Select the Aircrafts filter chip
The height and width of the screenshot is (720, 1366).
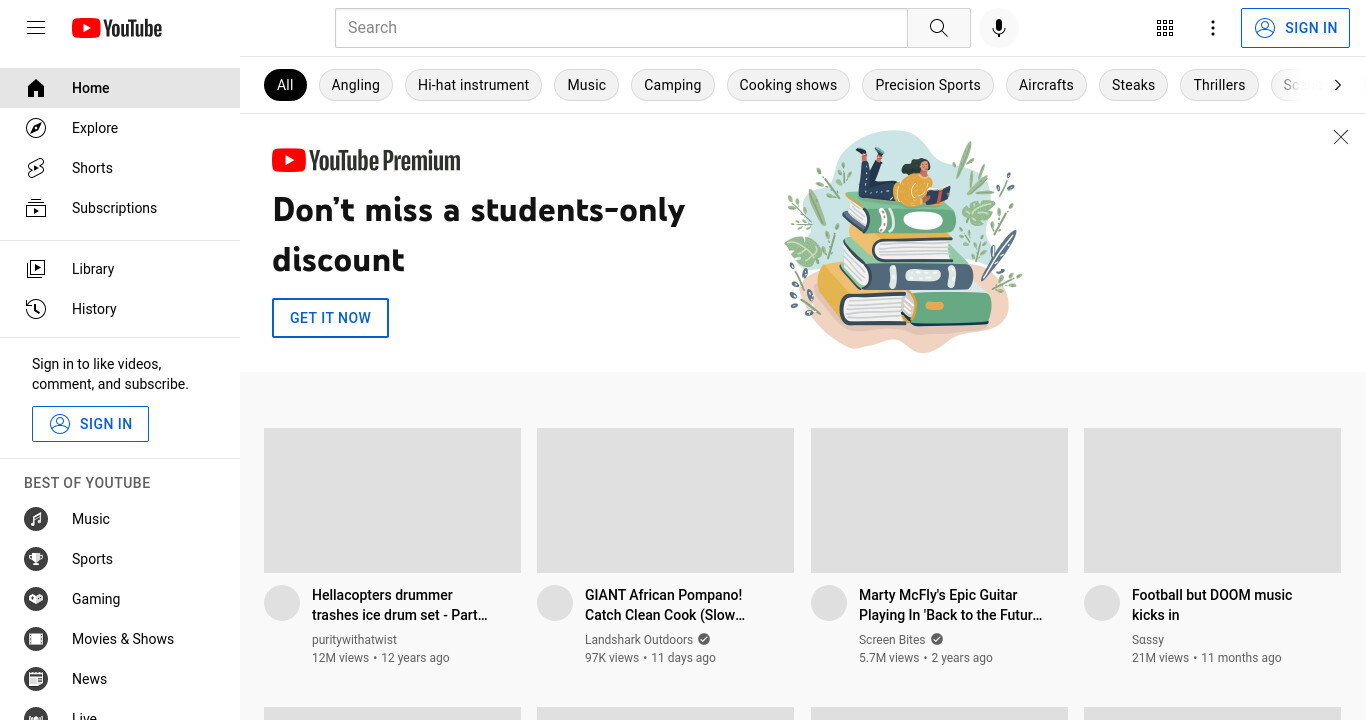click(1046, 85)
